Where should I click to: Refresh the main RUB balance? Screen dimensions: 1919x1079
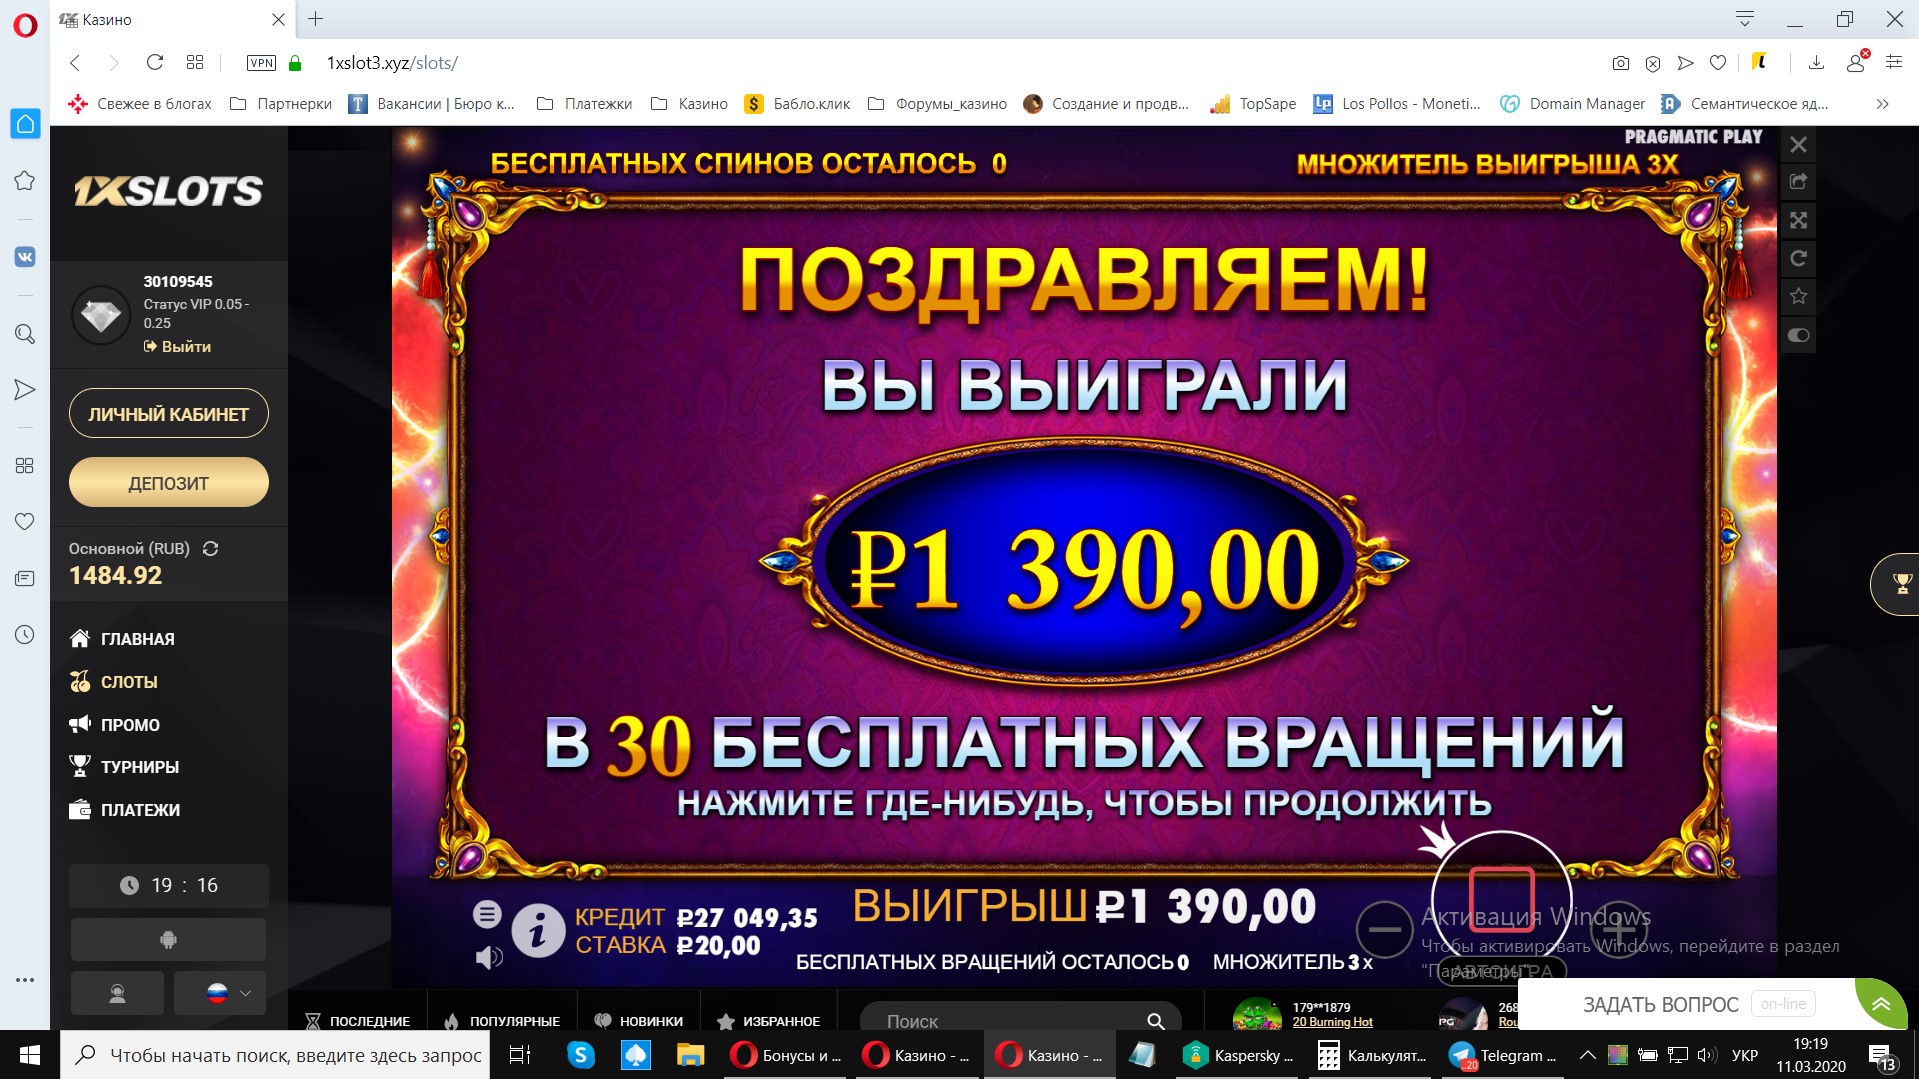210,548
